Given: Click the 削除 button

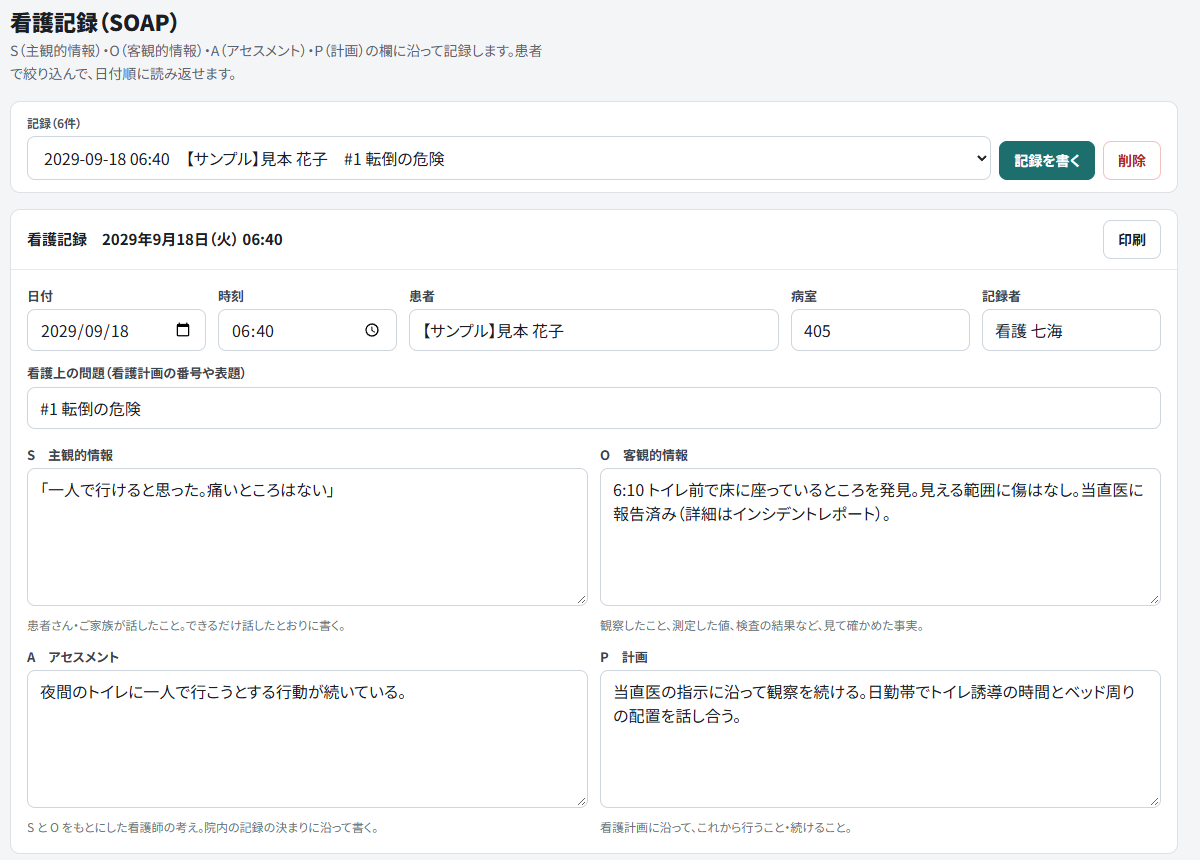Looking at the screenshot, I should 1132,160.
